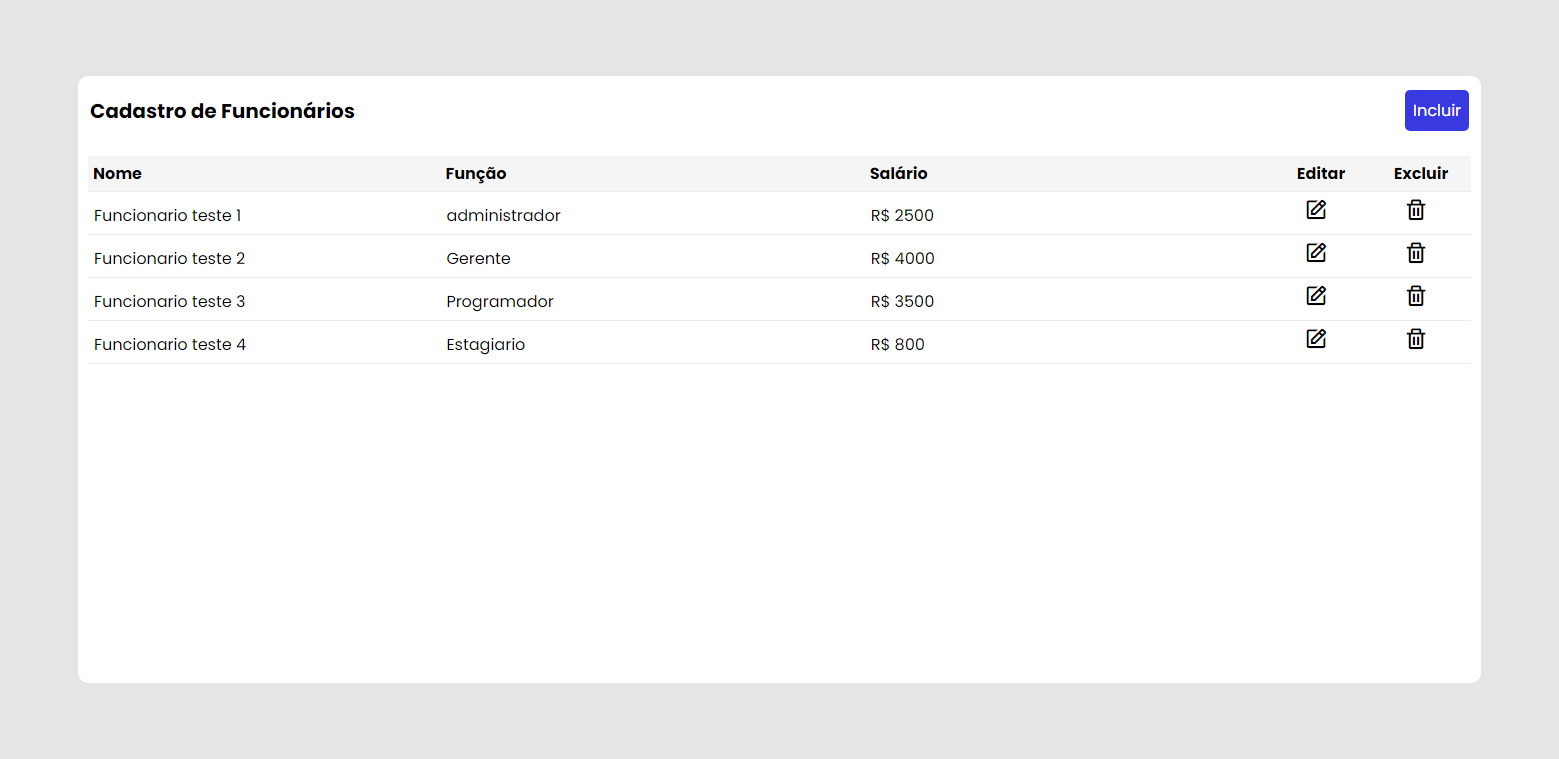
Task: Click the Nome column header
Action: click(x=118, y=174)
